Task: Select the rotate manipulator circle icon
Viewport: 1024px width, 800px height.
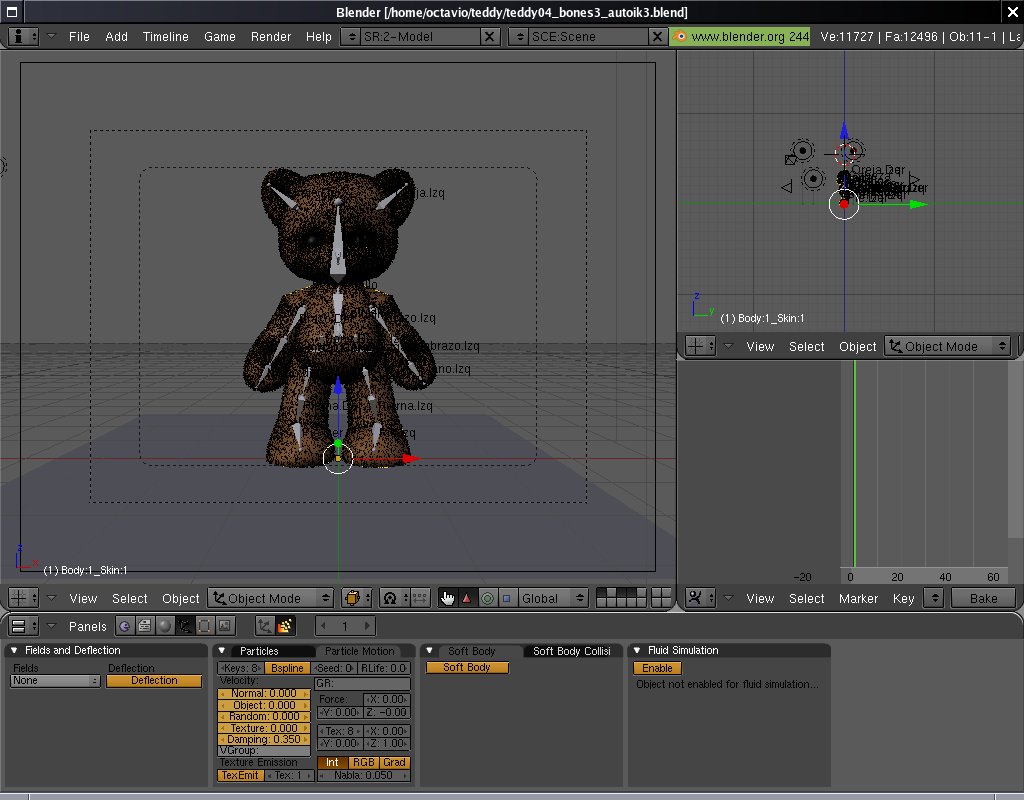Action: [x=487, y=598]
